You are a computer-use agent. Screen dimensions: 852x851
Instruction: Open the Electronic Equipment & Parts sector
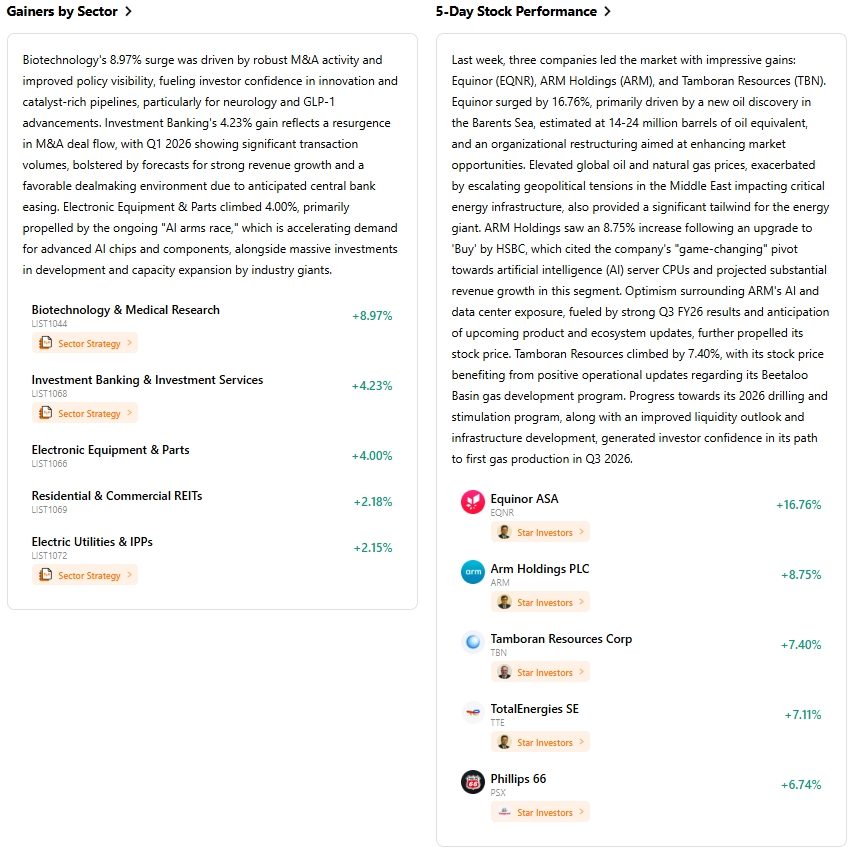tap(110, 450)
